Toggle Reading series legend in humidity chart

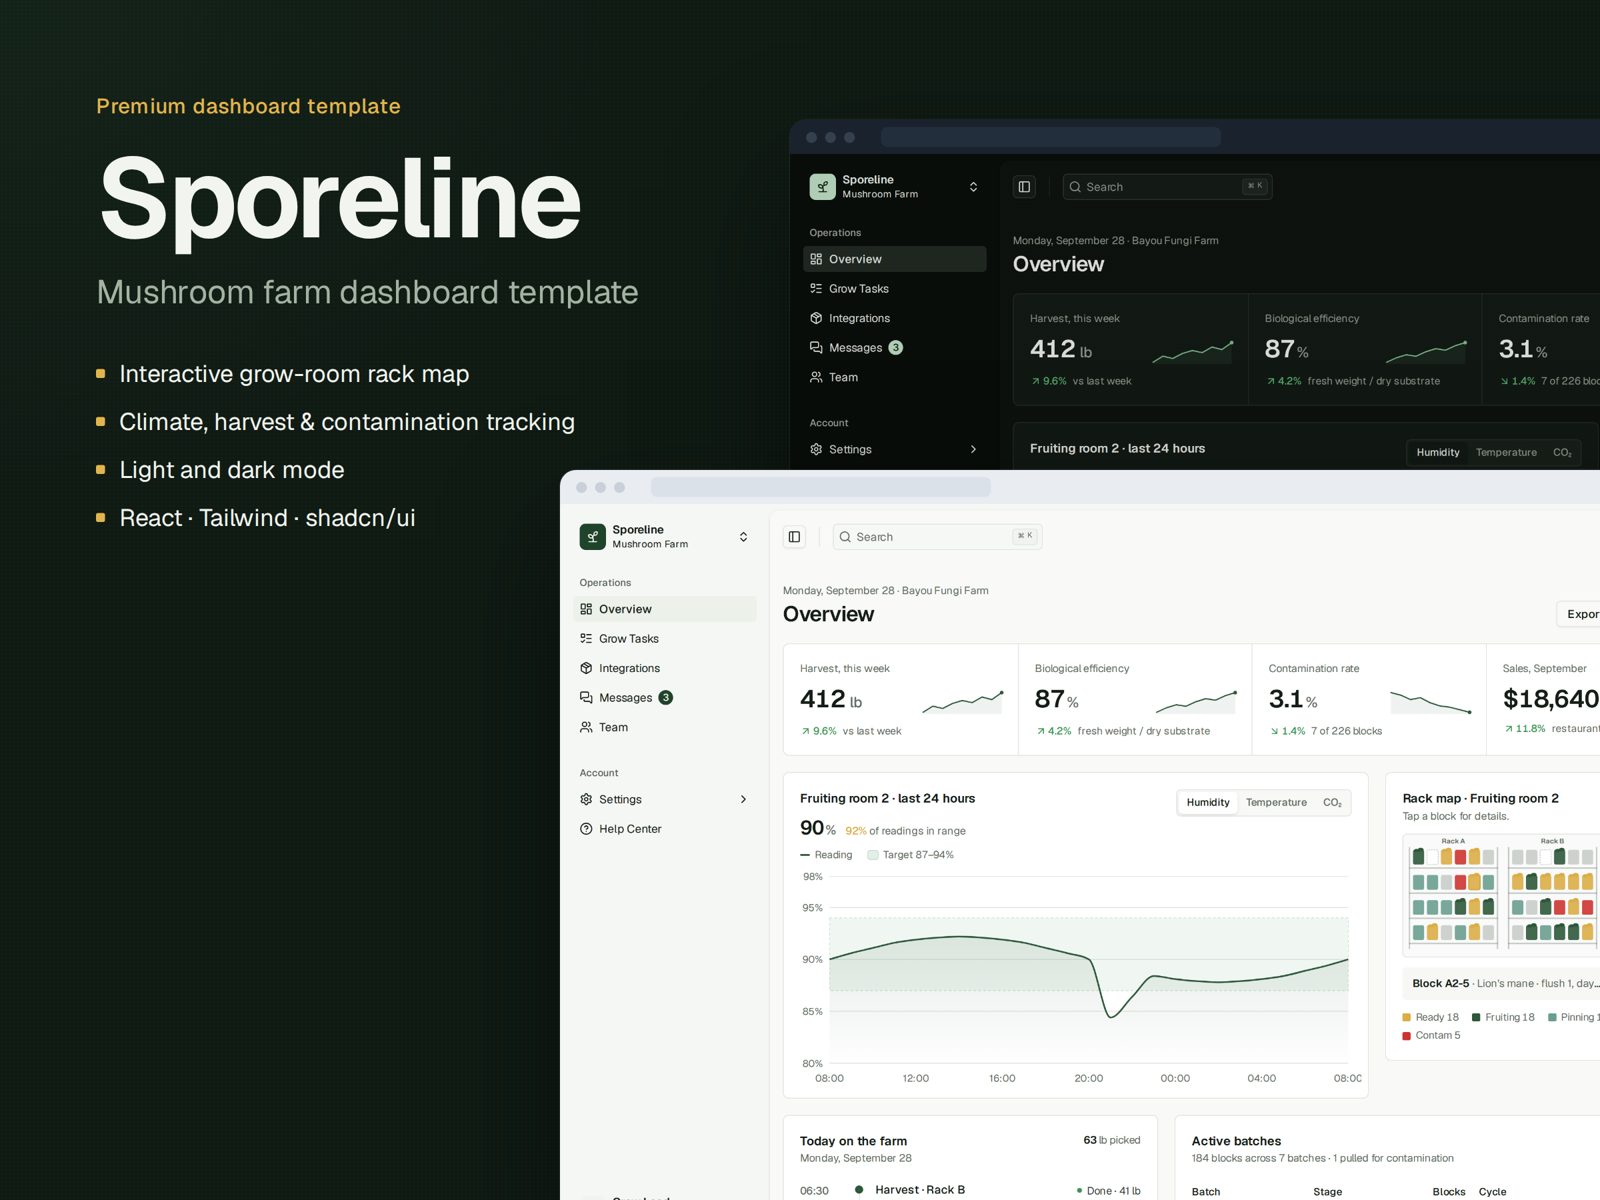(826, 855)
